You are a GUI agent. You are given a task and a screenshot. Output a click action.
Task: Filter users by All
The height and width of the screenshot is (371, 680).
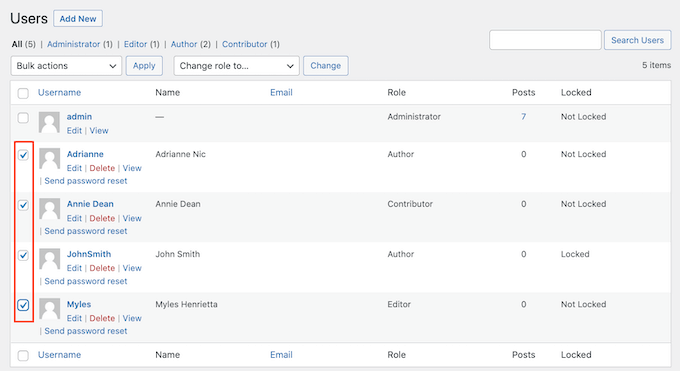(17, 44)
